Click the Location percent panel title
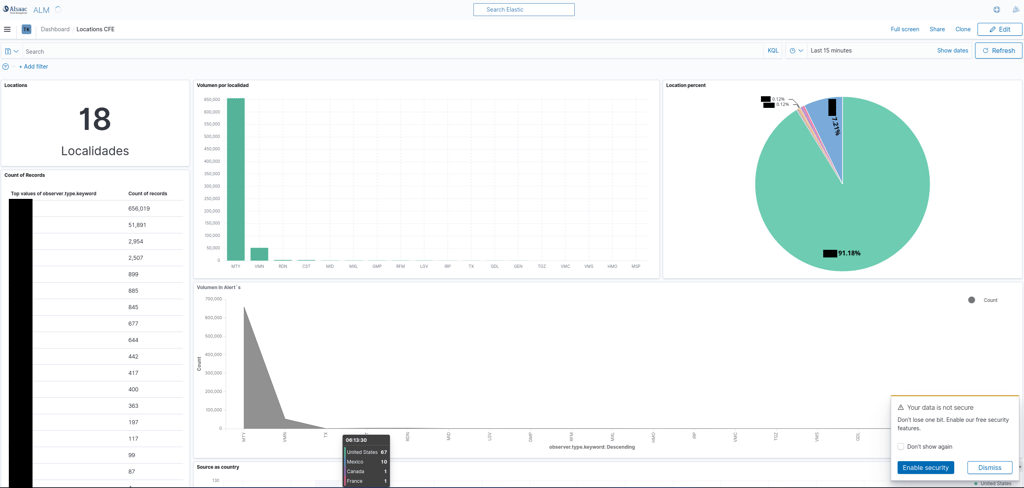 point(686,85)
